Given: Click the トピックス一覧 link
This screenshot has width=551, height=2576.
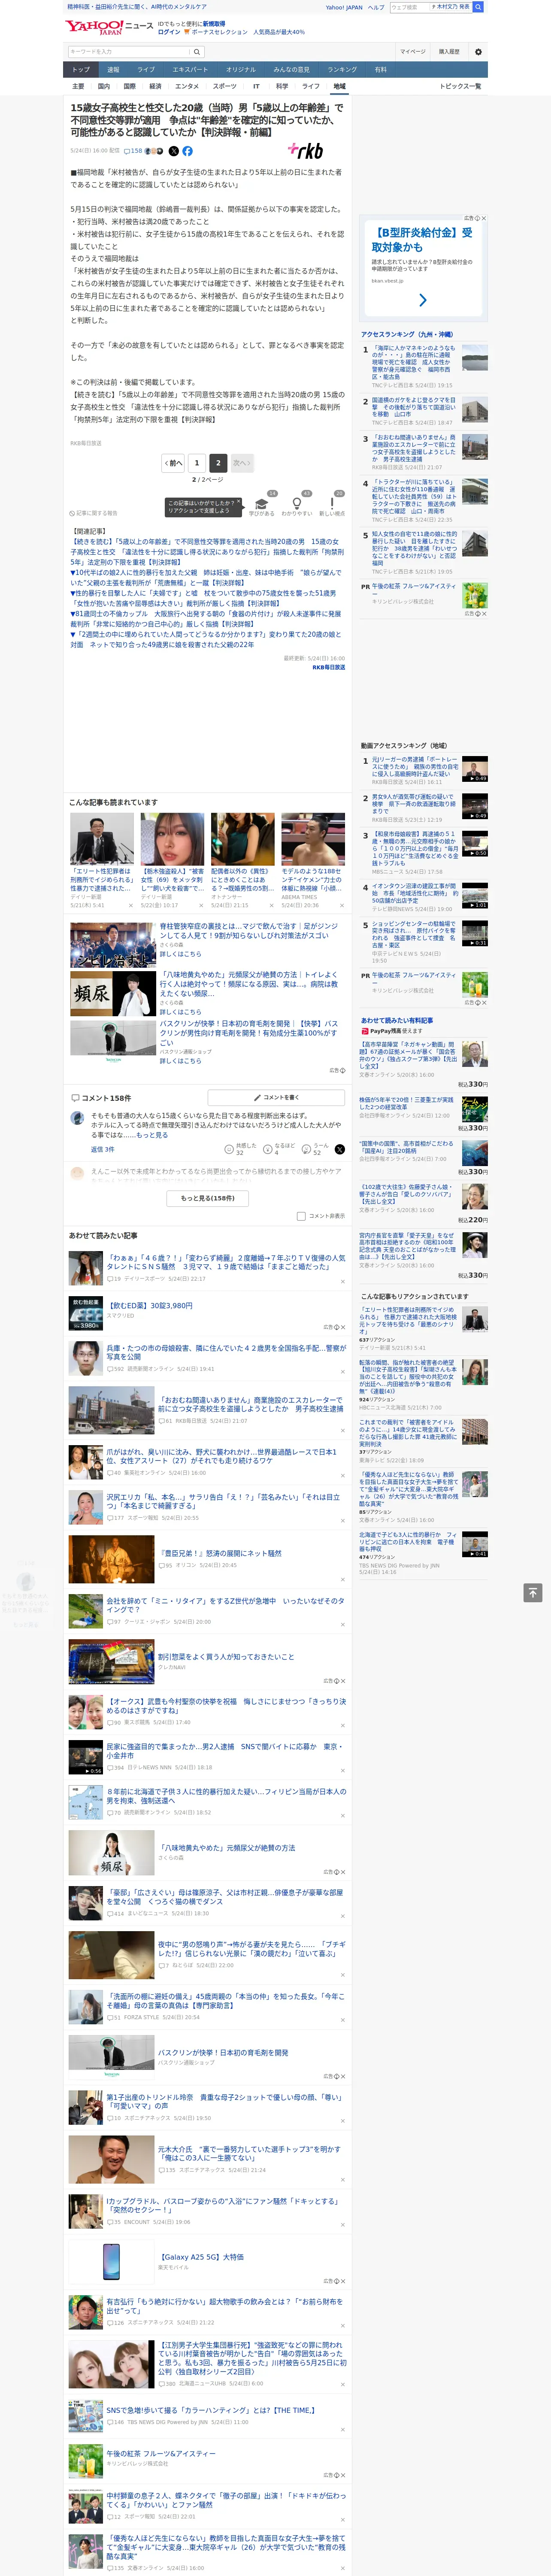Looking at the screenshot, I should click(x=460, y=86).
